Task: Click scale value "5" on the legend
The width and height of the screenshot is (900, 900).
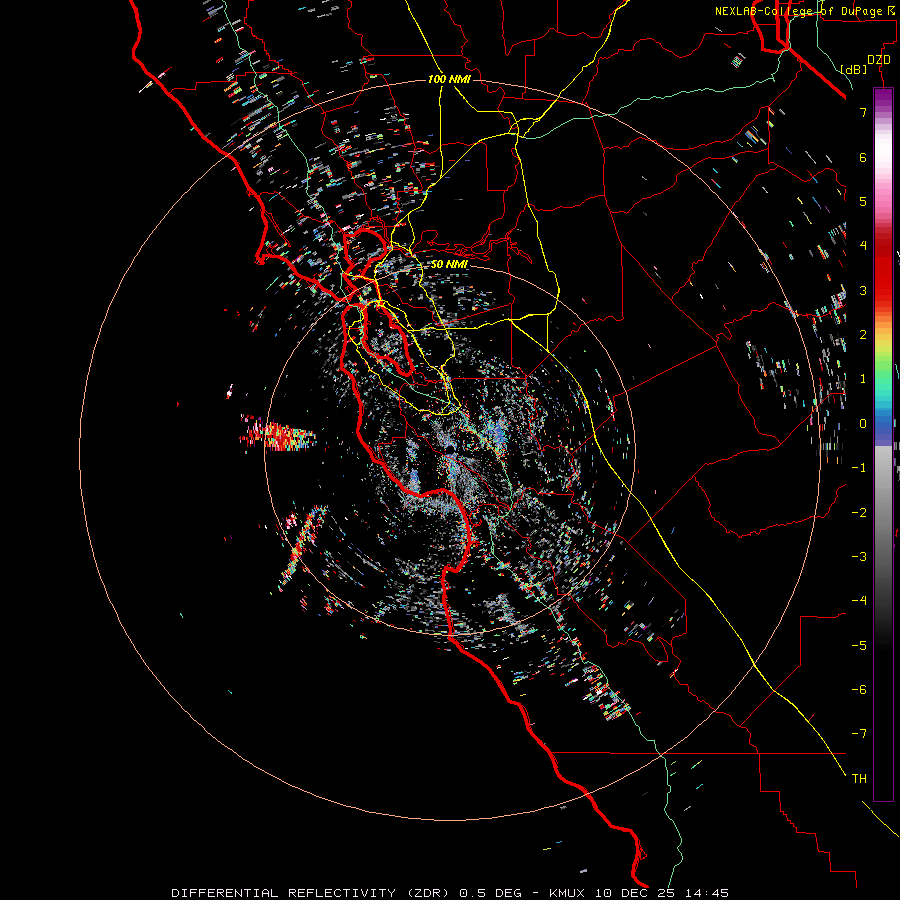Action: coord(863,201)
